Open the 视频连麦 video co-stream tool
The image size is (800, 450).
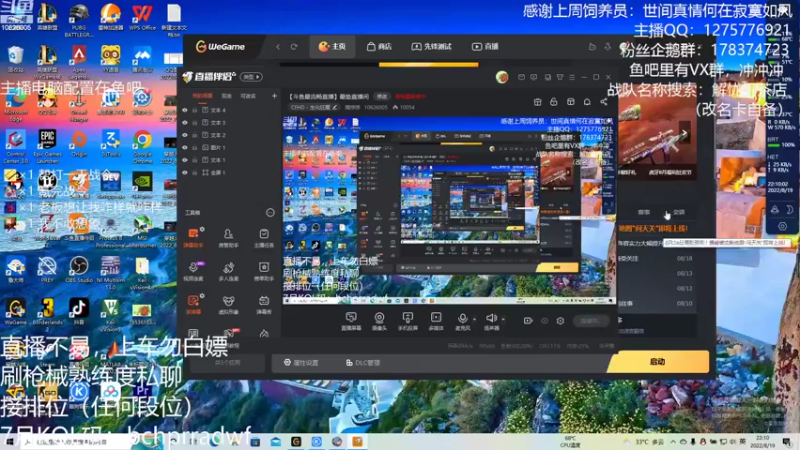tap(193, 271)
